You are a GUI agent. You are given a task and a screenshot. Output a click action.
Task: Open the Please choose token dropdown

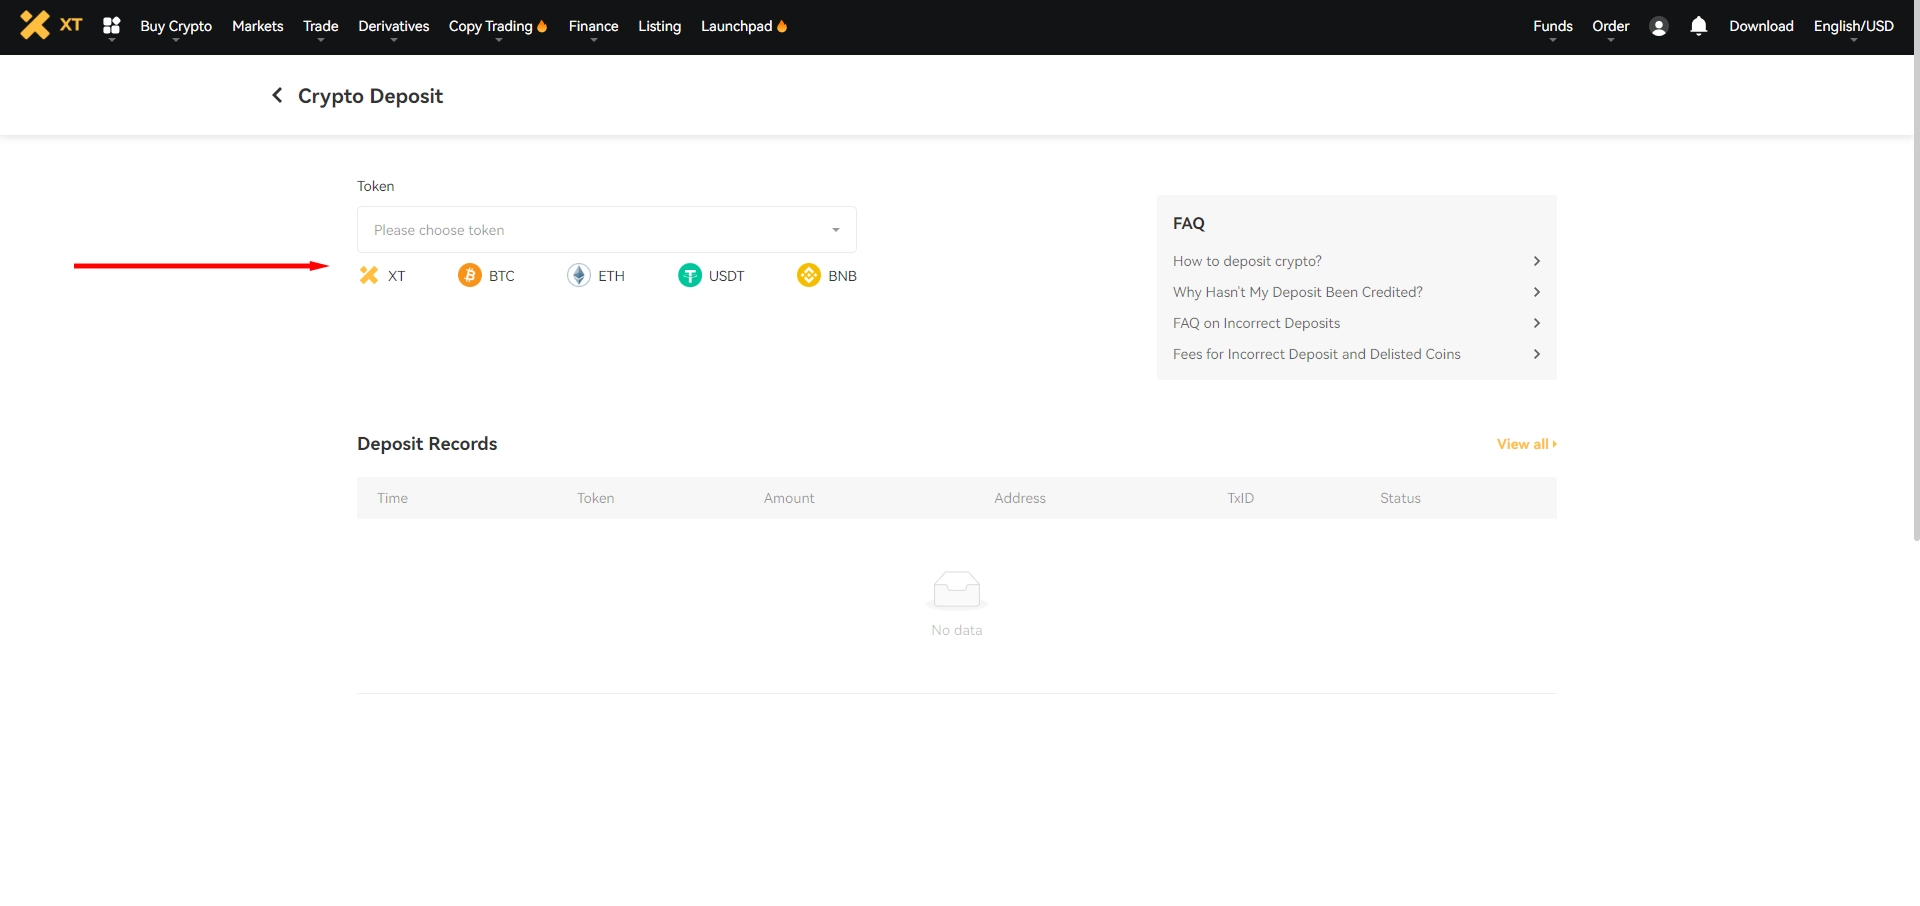pos(607,230)
